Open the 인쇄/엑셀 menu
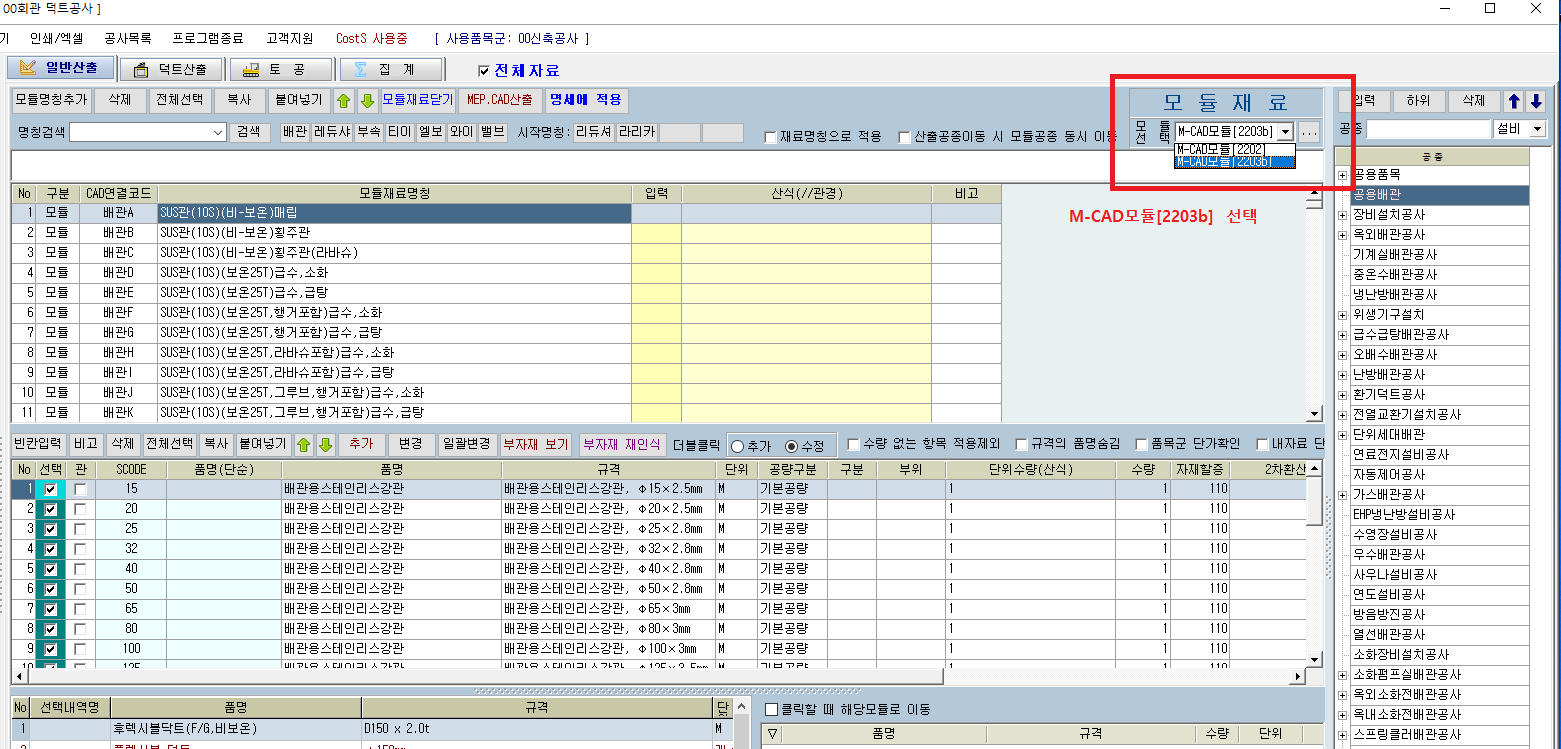The image size is (1561, 749). [x=57, y=39]
